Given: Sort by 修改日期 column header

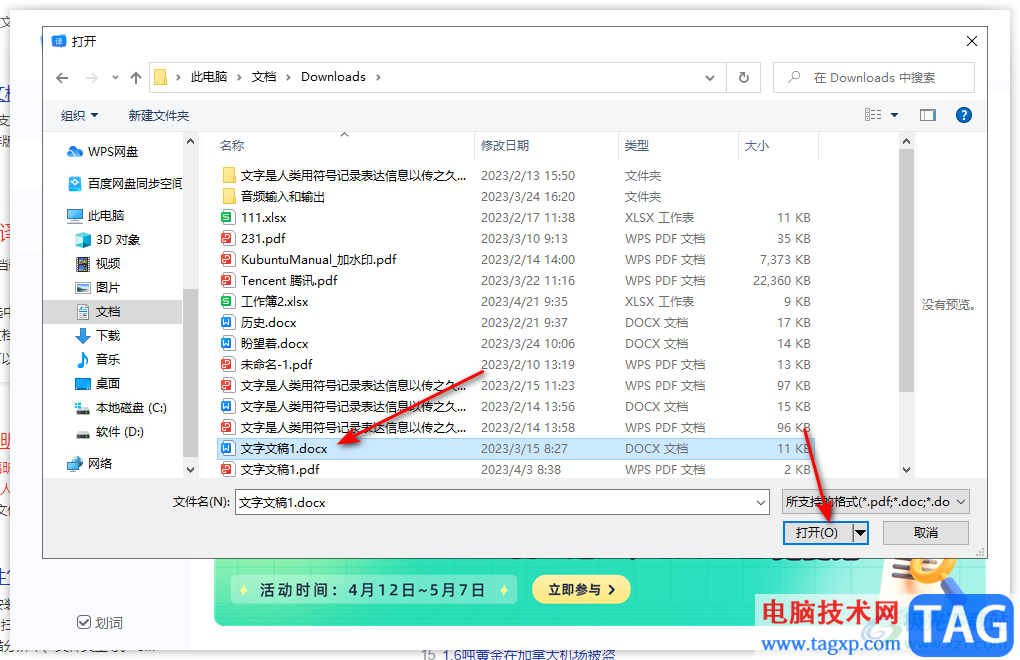Looking at the screenshot, I should 546,146.
